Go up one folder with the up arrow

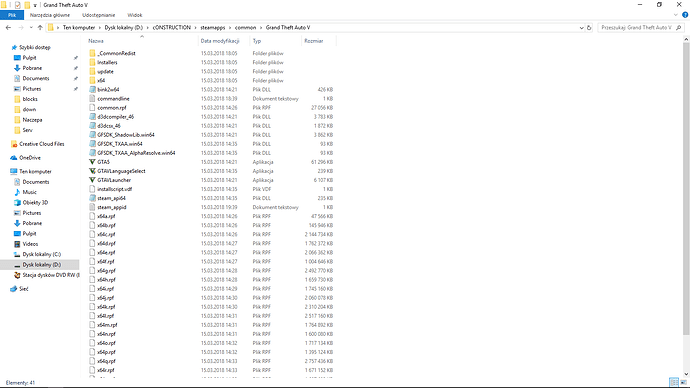coord(40,28)
